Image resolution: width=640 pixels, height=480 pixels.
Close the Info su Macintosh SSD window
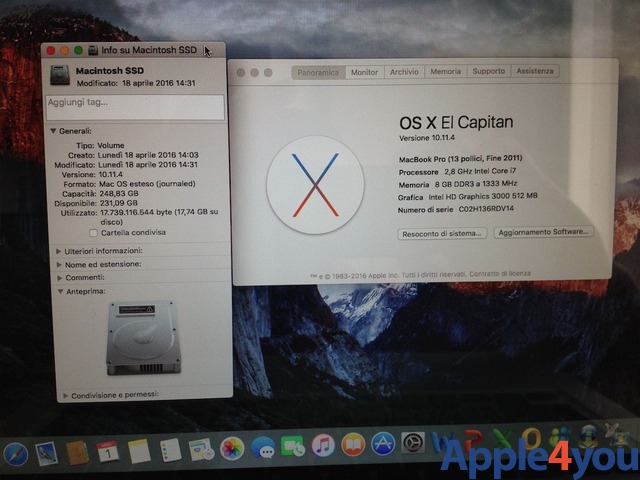[x=51, y=51]
